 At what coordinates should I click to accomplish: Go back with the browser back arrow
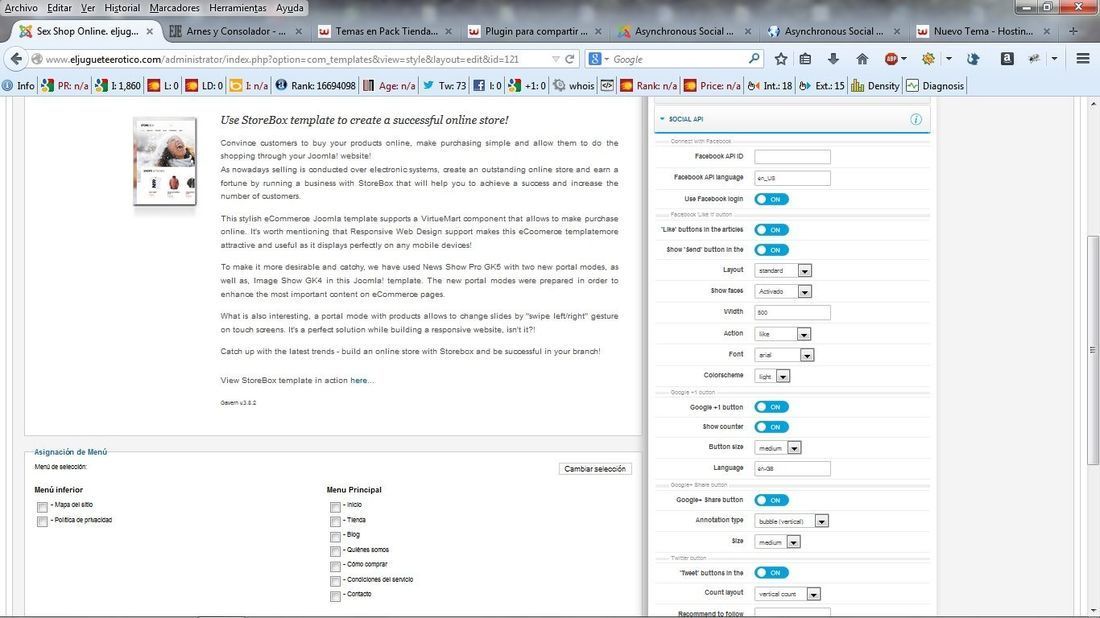[x=16, y=60]
